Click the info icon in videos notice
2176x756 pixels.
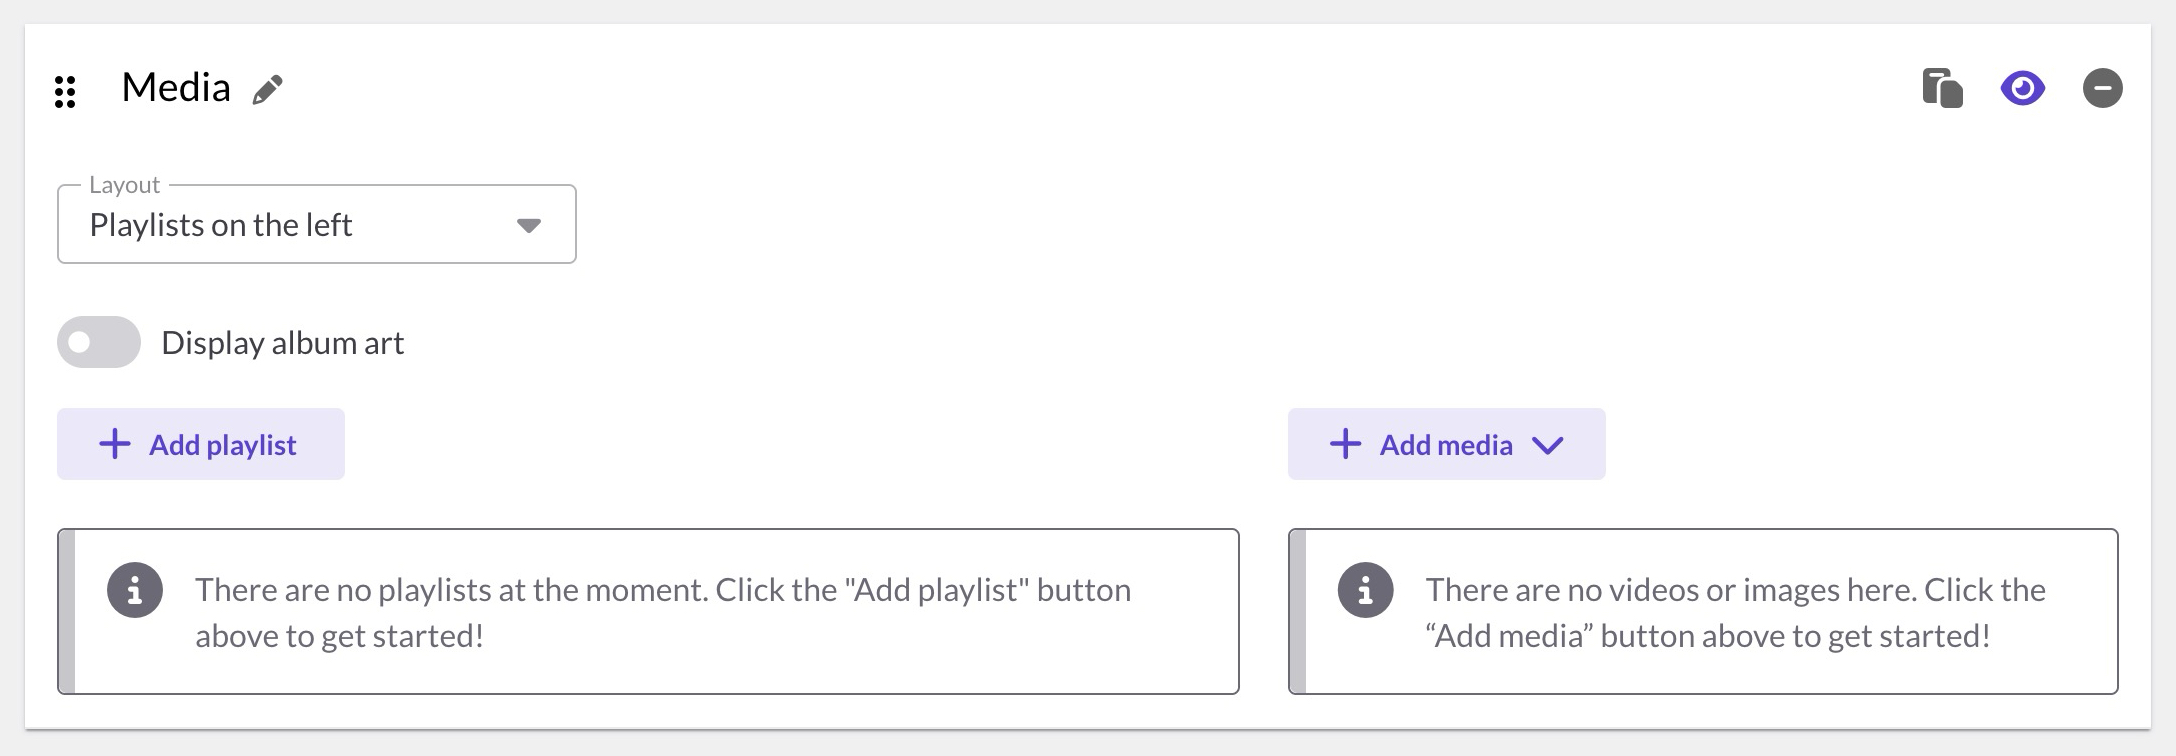pyautogui.click(x=1365, y=590)
